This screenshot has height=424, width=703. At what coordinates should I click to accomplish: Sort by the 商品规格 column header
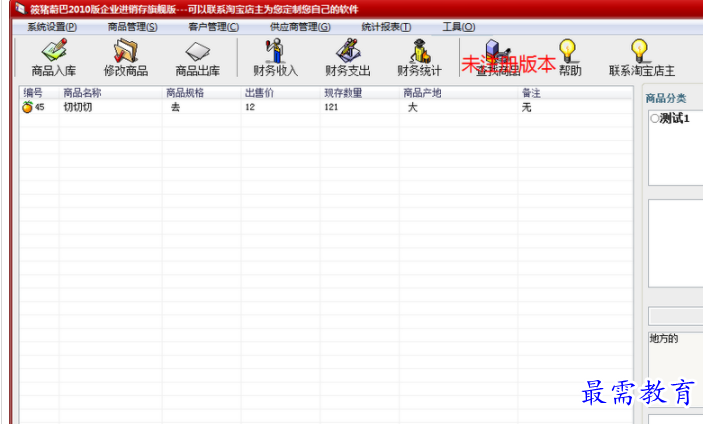point(202,93)
